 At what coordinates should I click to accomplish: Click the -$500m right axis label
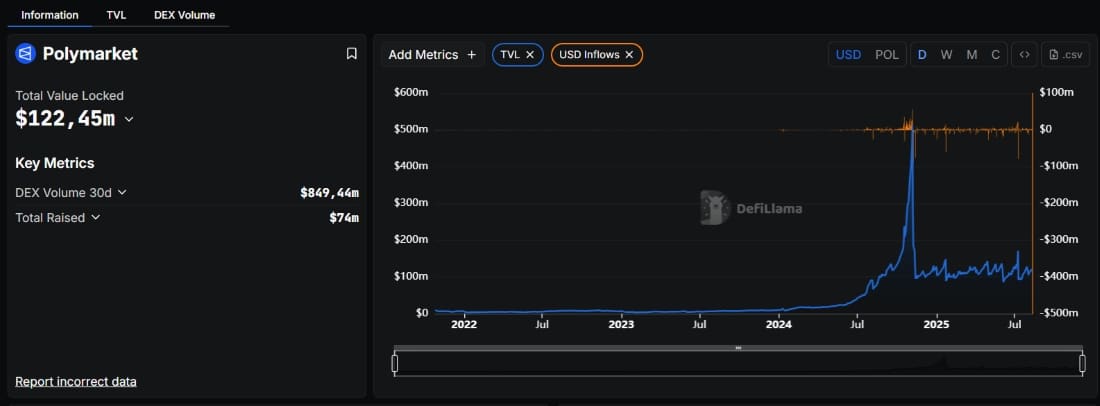[1059, 313]
